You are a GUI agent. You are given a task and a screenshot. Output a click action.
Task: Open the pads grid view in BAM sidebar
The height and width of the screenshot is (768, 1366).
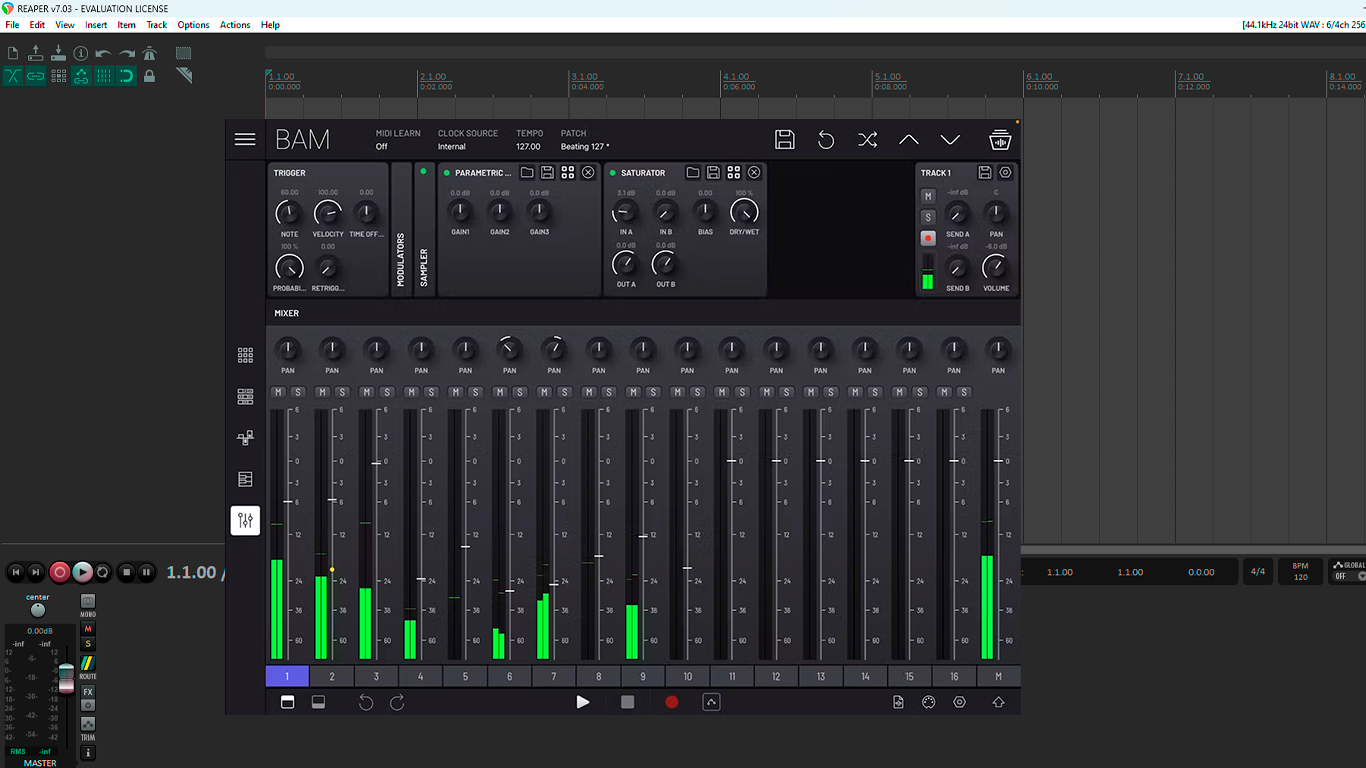point(245,355)
